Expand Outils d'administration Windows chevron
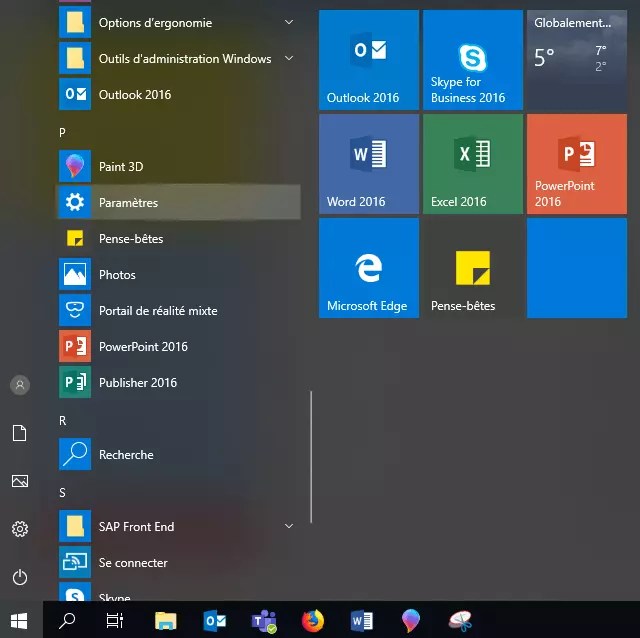 pos(289,58)
